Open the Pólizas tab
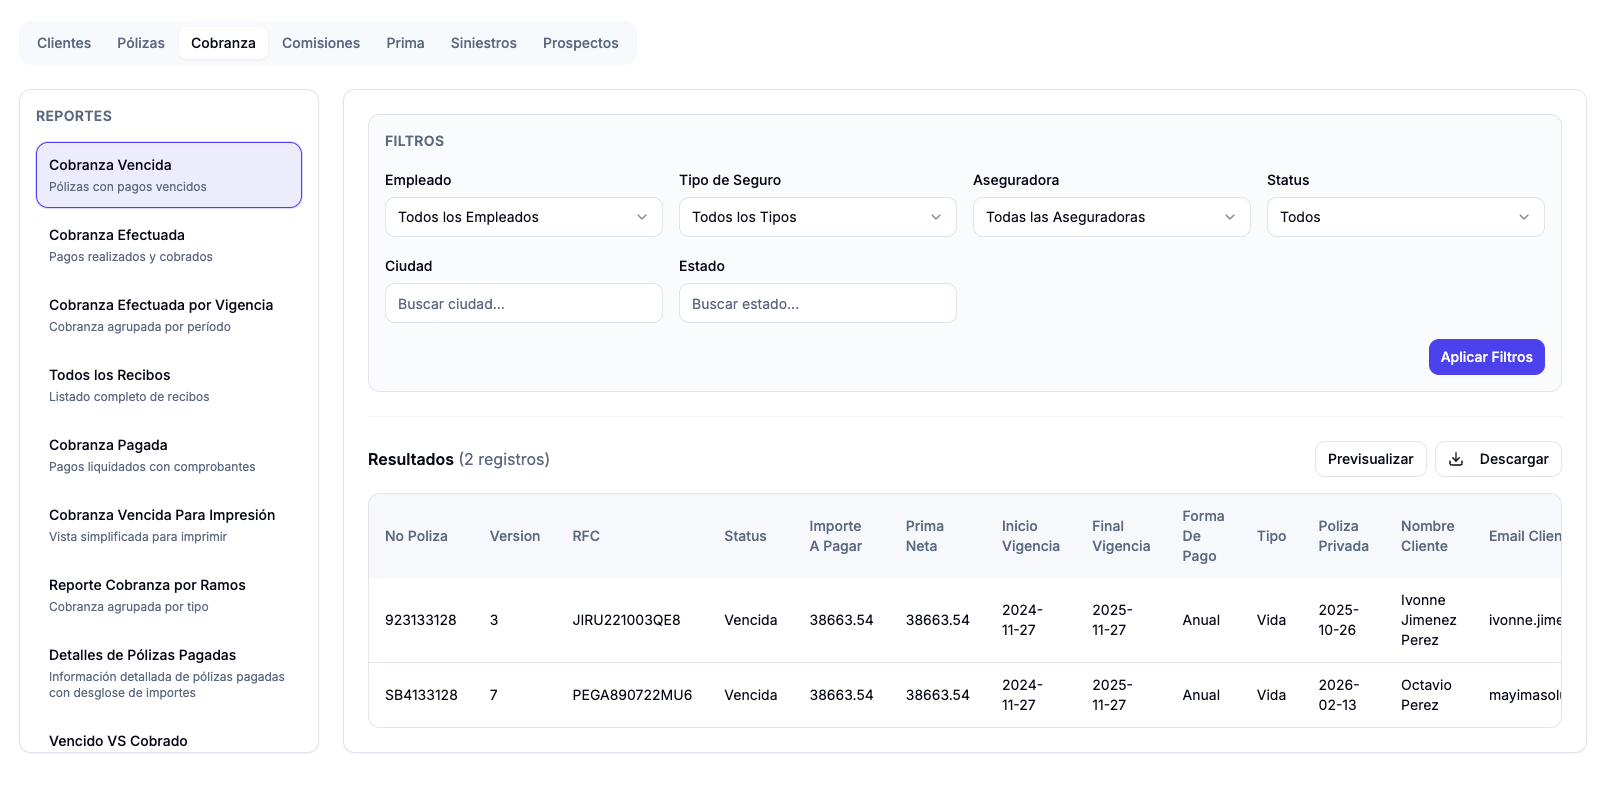Image resolution: width=1611 pixels, height=794 pixels. point(141,43)
